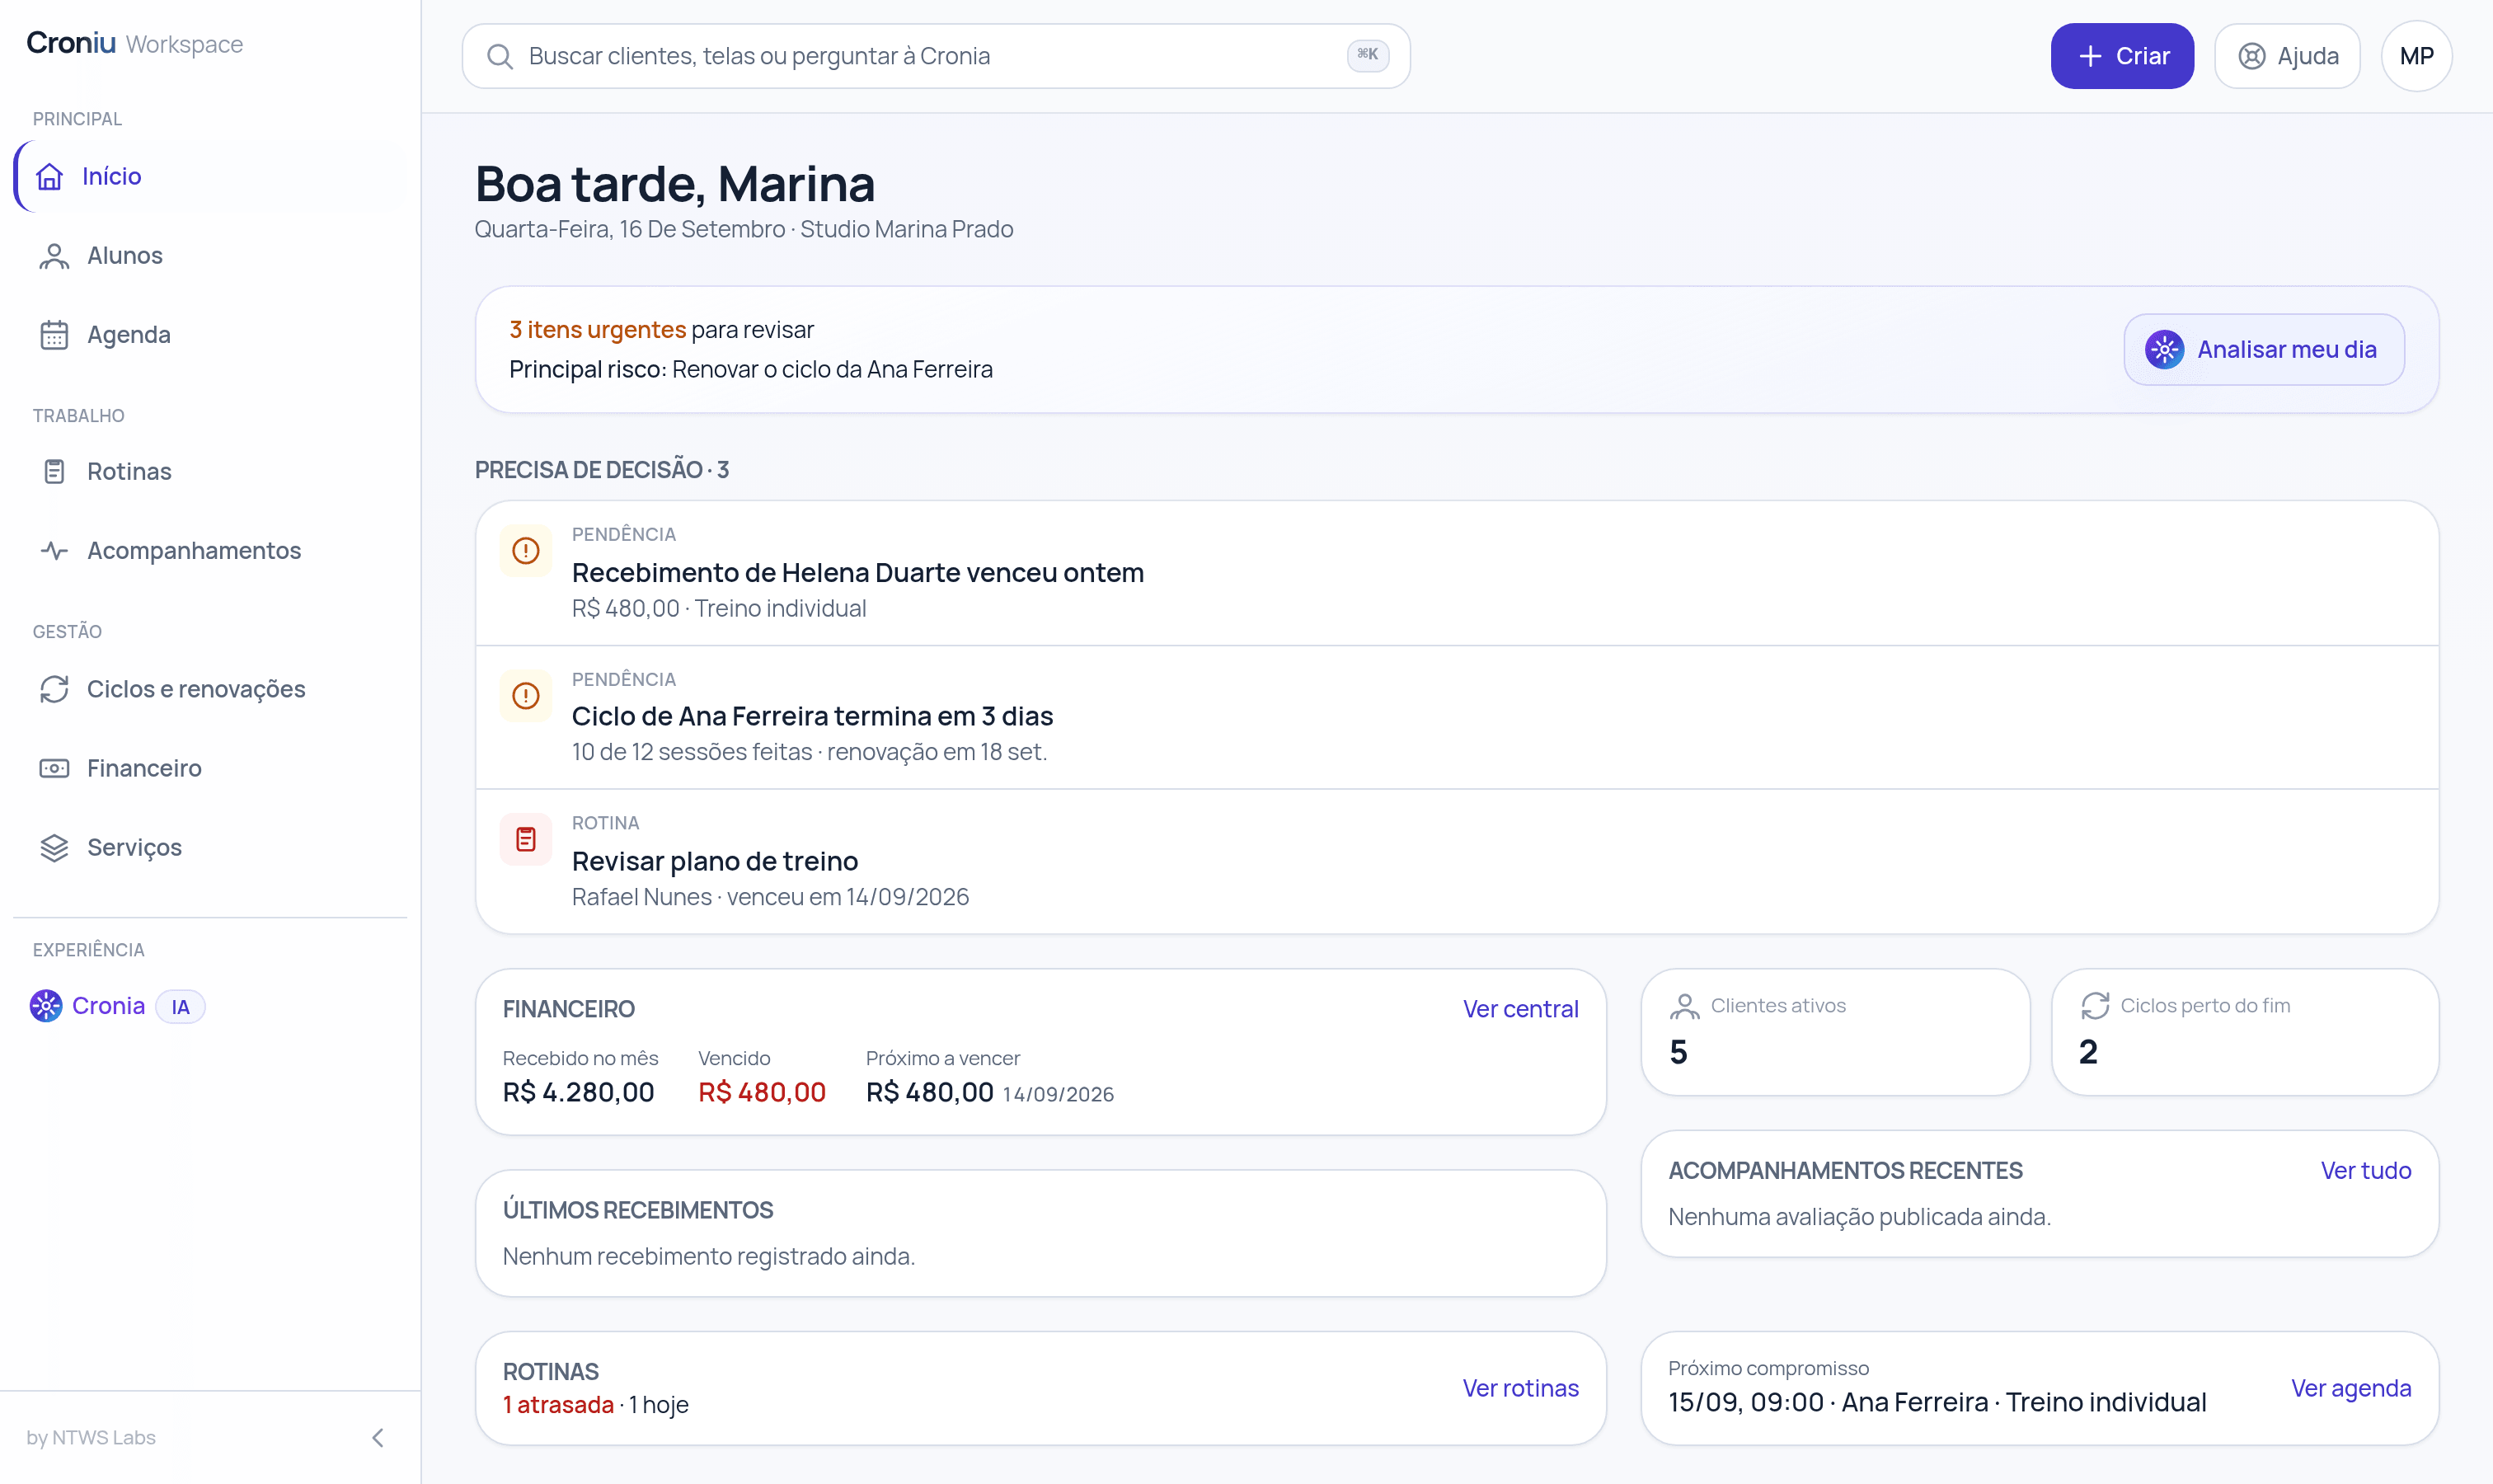
Task: Go to the Agenda section
Action: pyautogui.click(x=210, y=335)
